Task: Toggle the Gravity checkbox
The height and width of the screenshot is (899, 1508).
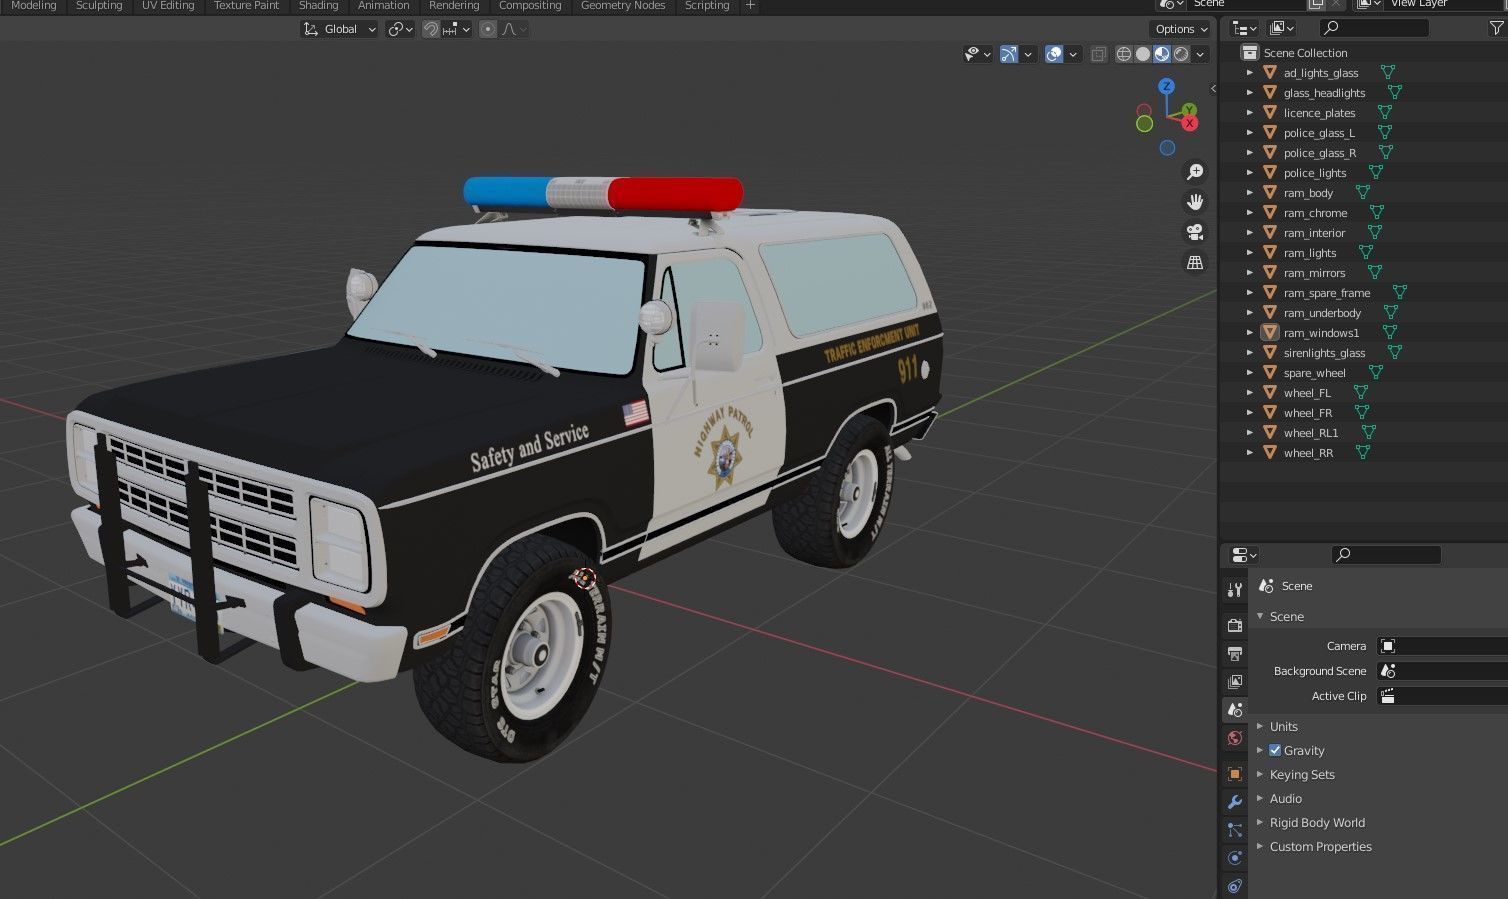Action: point(1275,750)
